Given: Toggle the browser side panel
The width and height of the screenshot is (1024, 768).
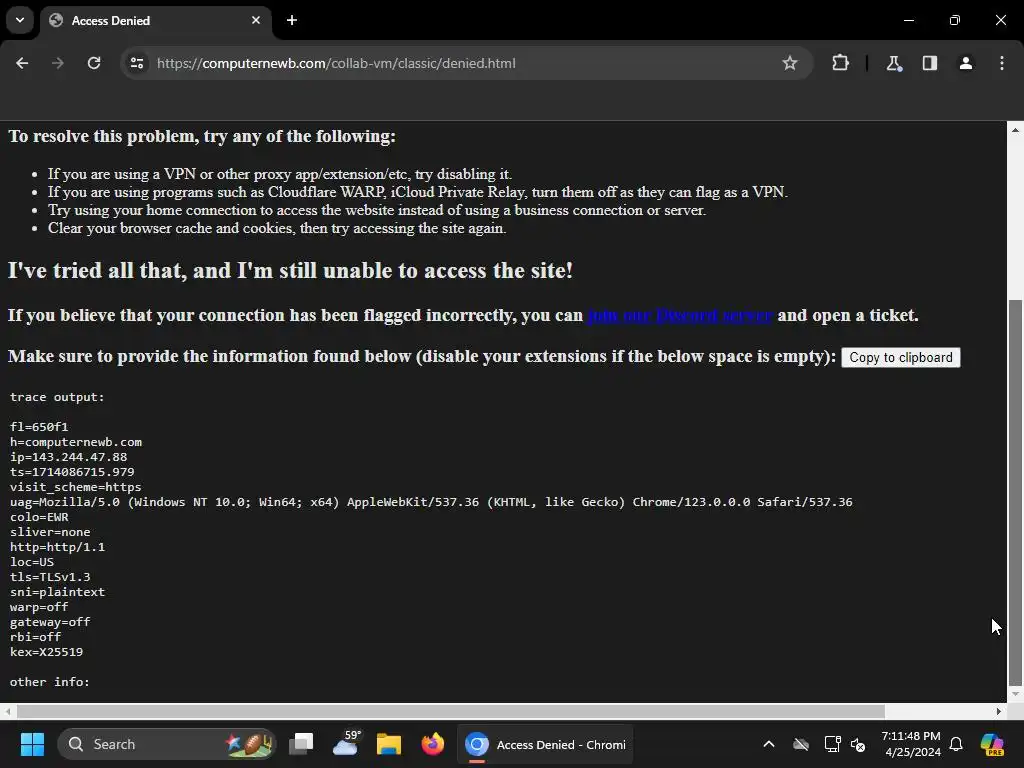Looking at the screenshot, I should pos(929,63).
